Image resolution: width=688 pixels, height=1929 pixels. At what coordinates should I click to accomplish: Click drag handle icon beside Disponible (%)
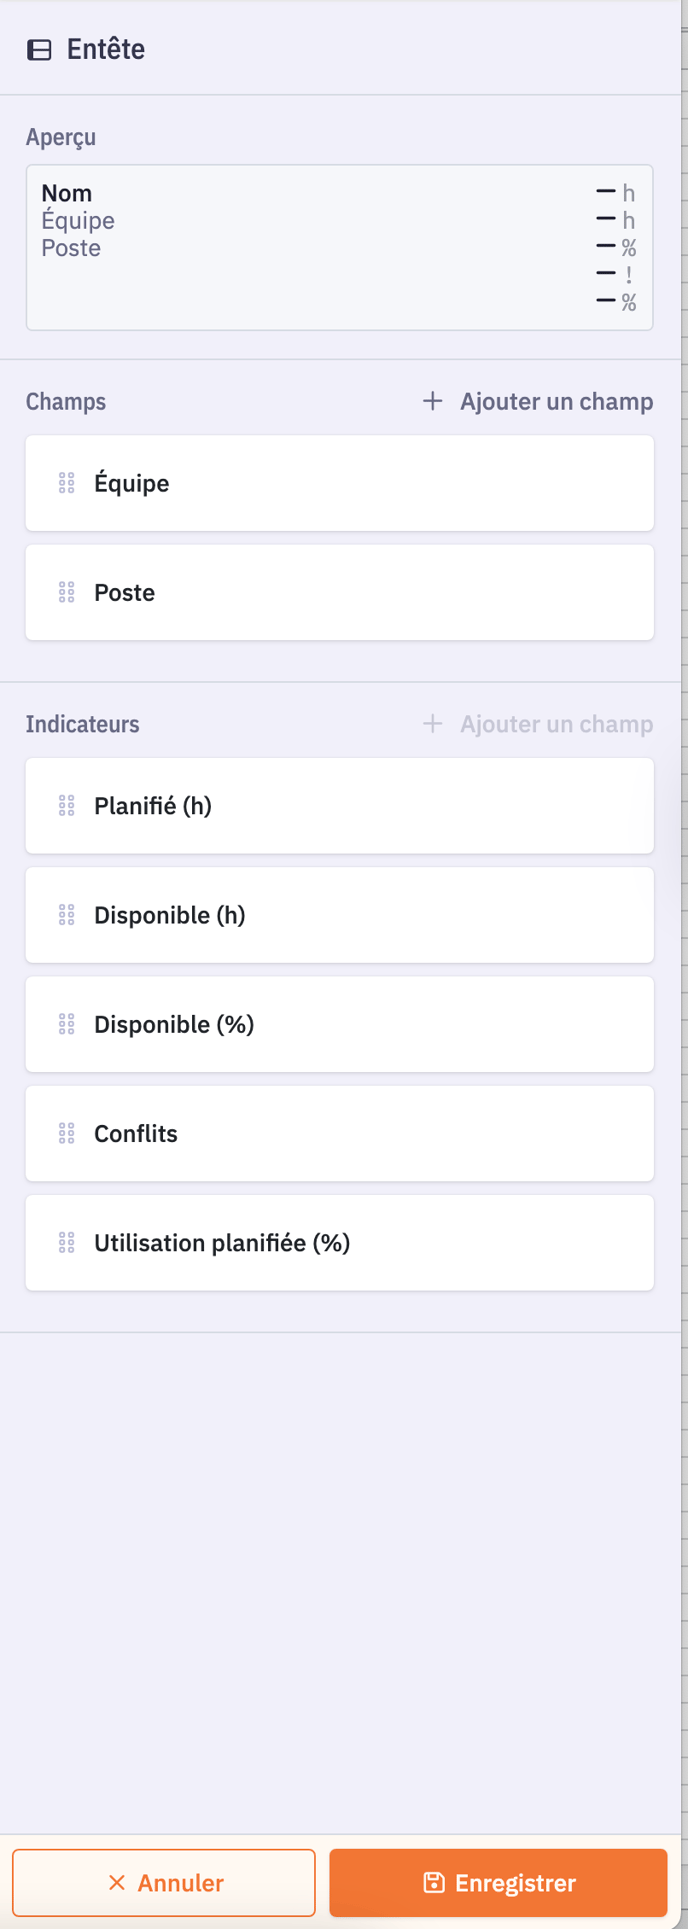pos(66,1024)
